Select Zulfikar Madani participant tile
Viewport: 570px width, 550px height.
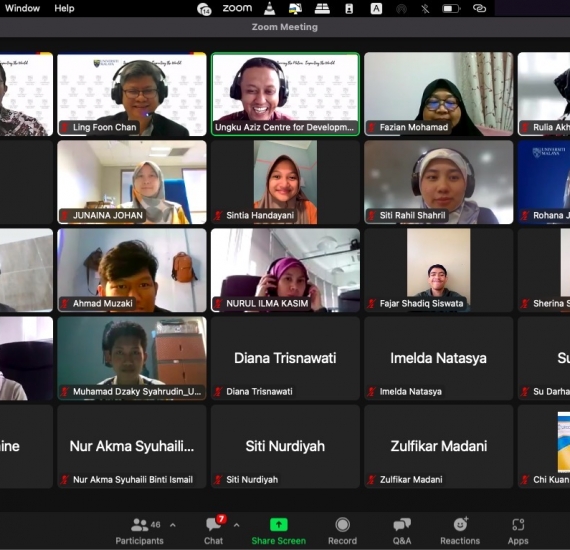pos(439,446)
